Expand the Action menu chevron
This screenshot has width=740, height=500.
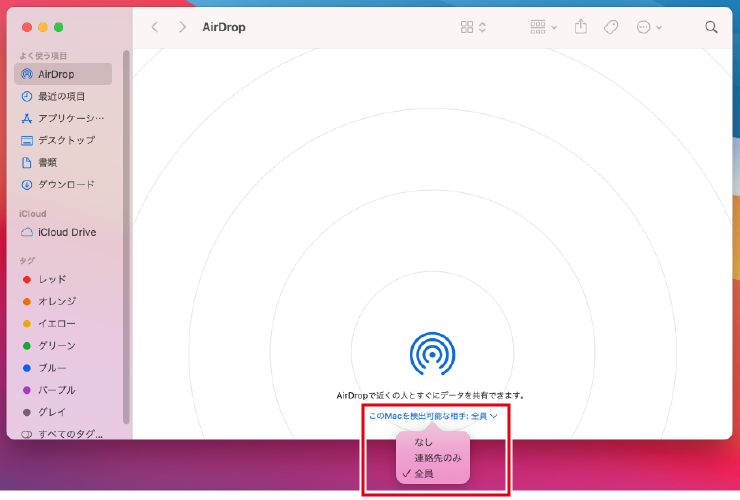point(659,28)
